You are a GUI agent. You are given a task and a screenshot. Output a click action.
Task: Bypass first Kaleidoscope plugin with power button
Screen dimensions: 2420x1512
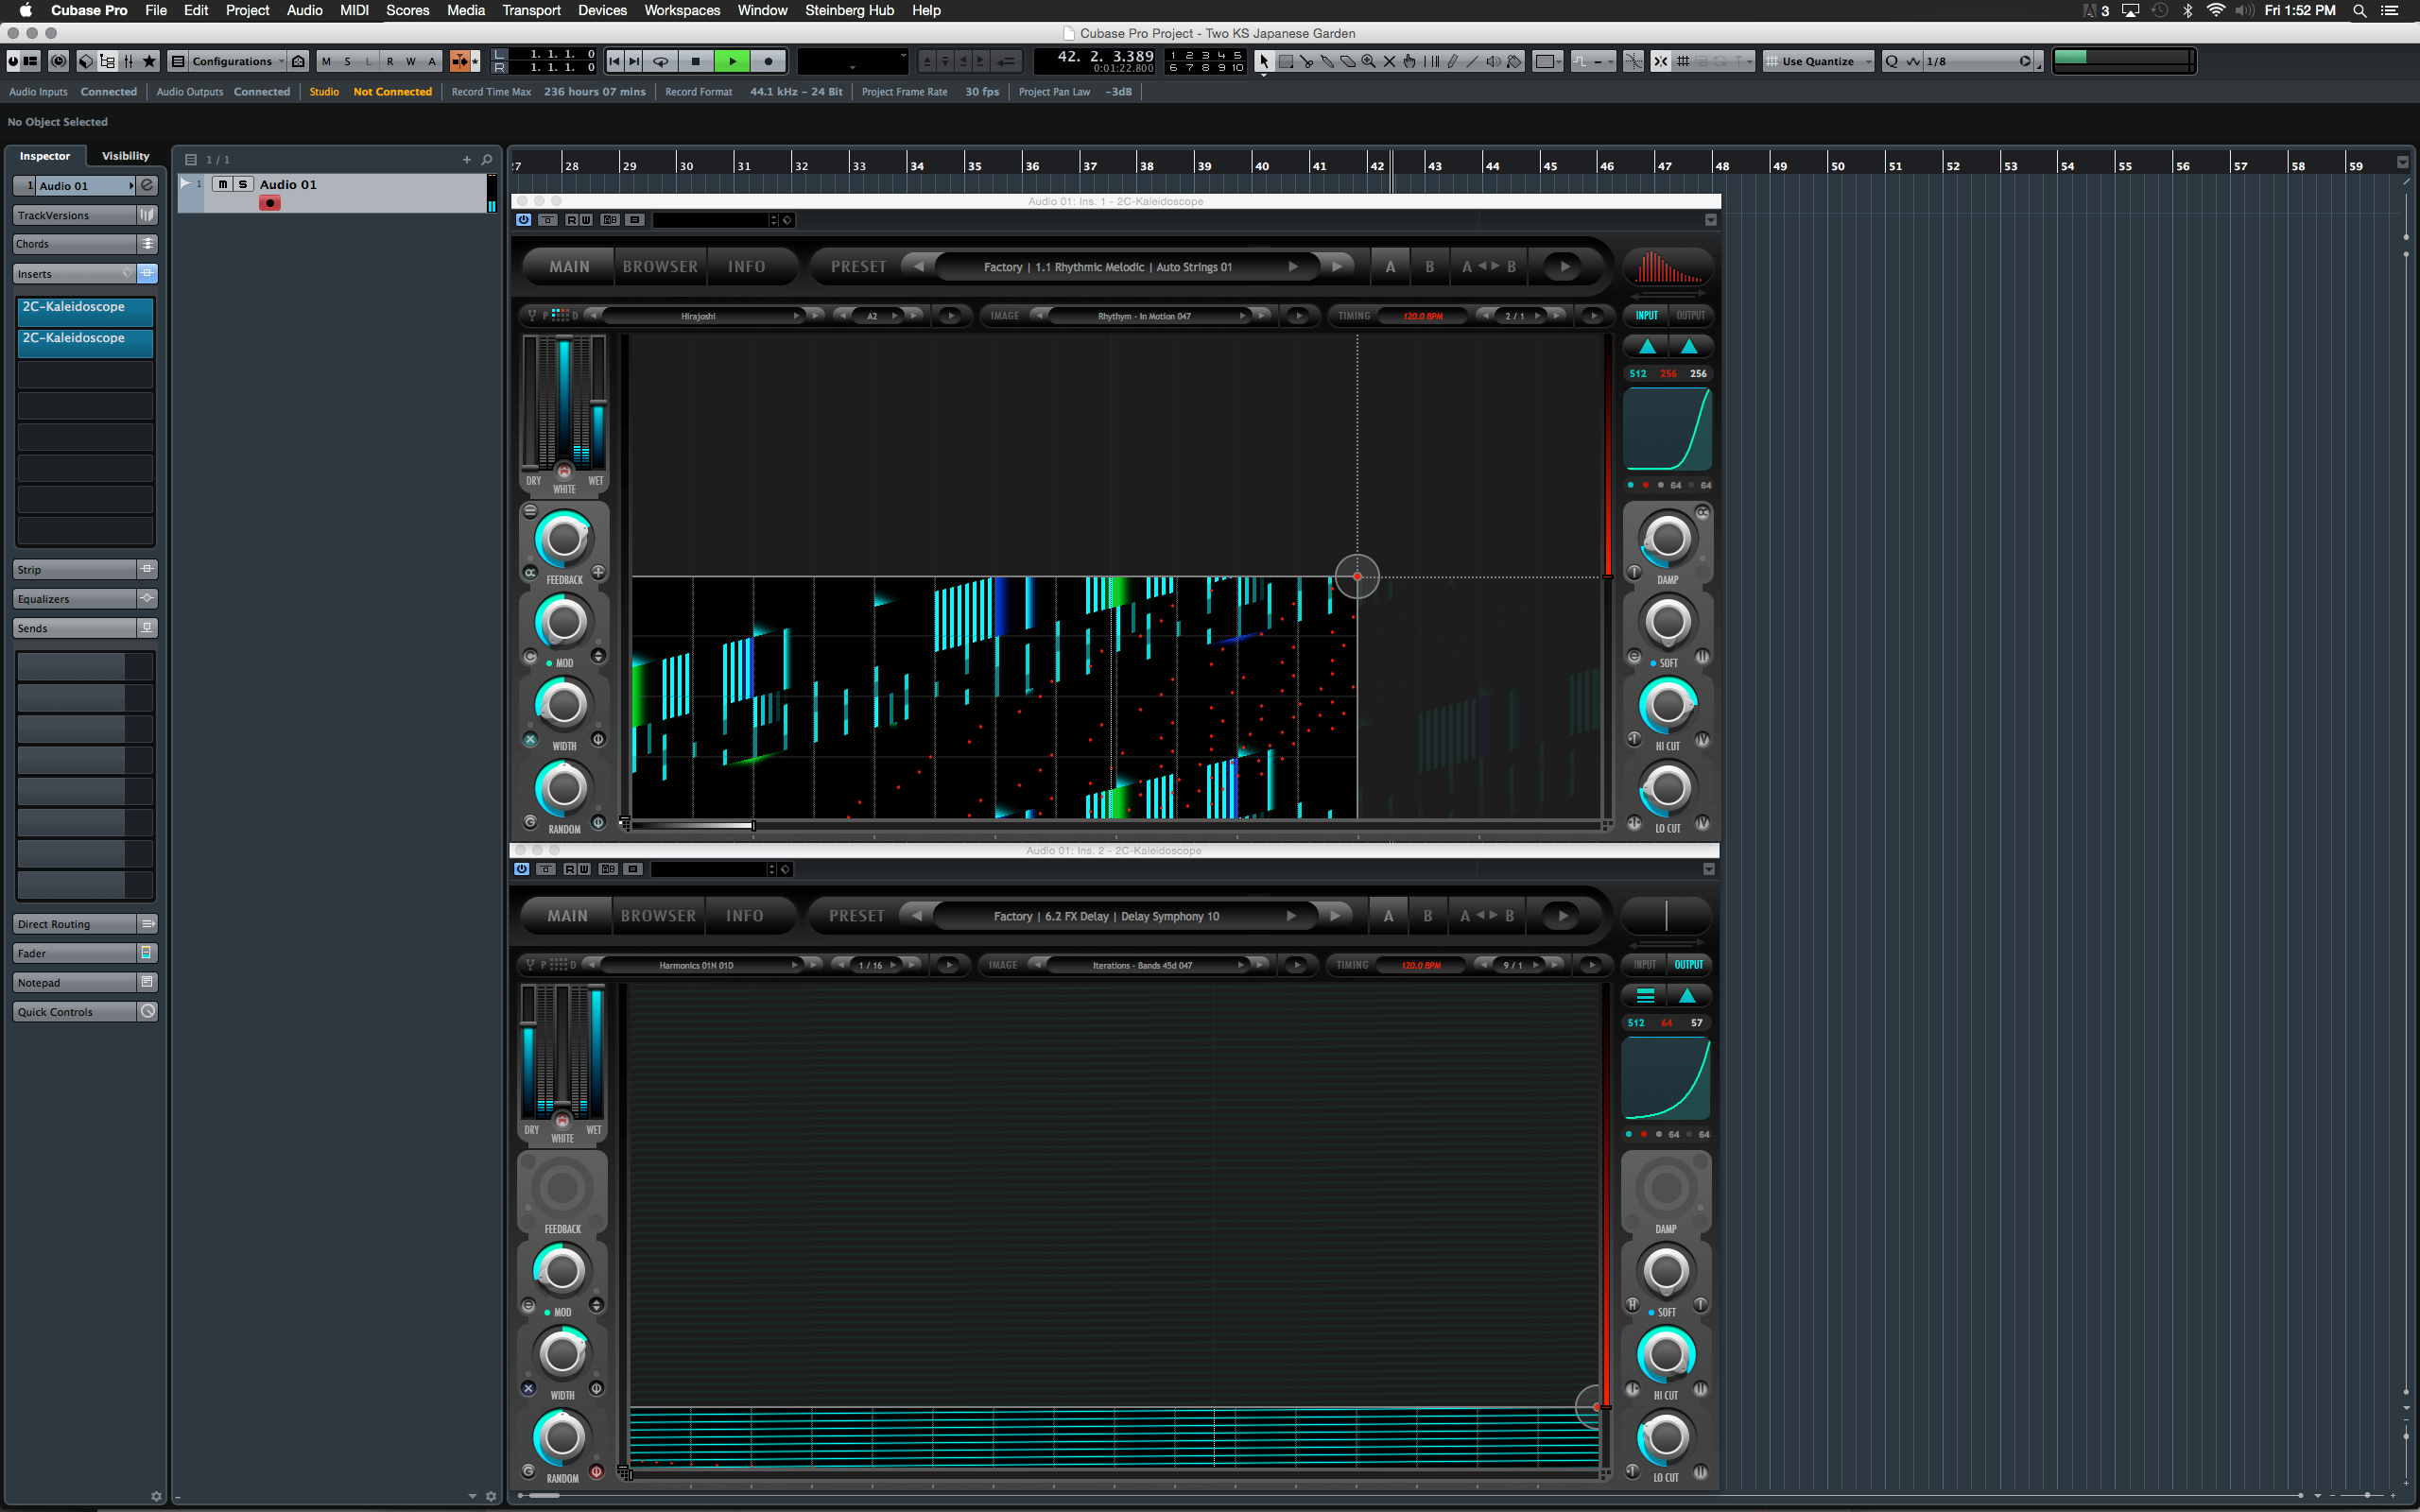523,220
